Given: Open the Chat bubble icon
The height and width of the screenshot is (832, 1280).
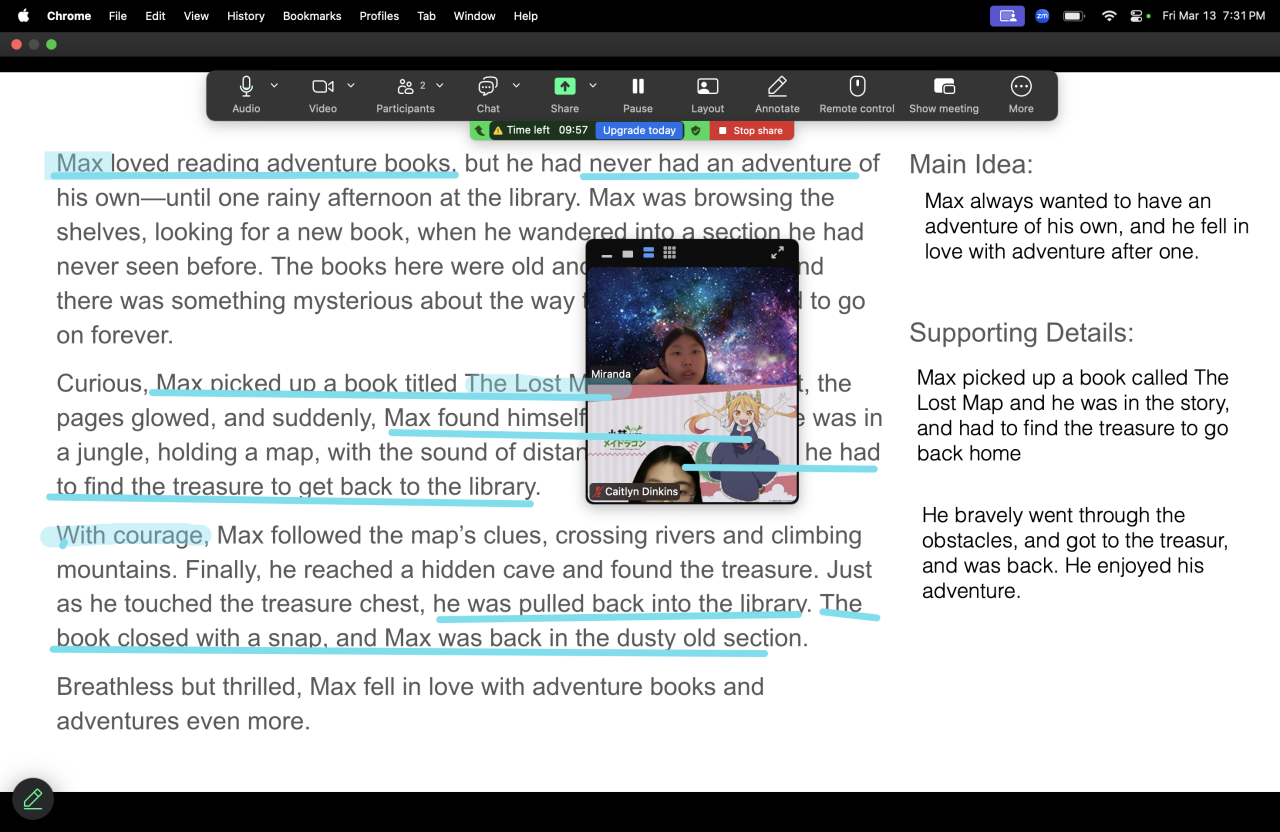Looking at the screenshot, I should pyautogui.click(x=488, y=87).
